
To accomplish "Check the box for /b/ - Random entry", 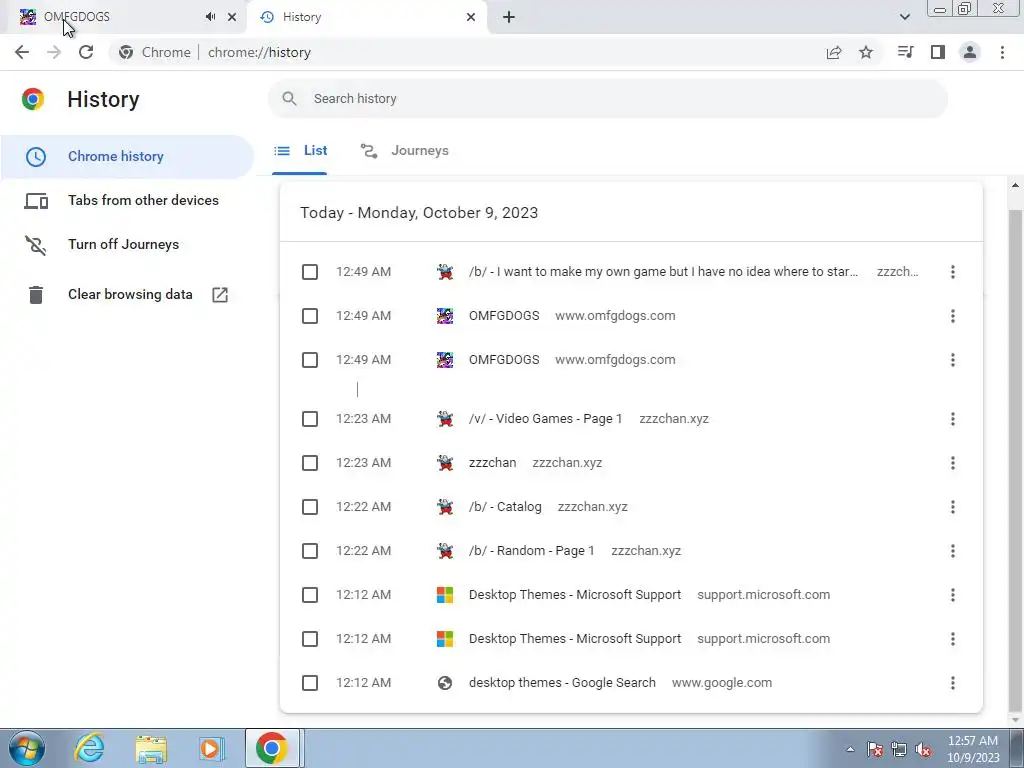I will [x=310, y=551].
